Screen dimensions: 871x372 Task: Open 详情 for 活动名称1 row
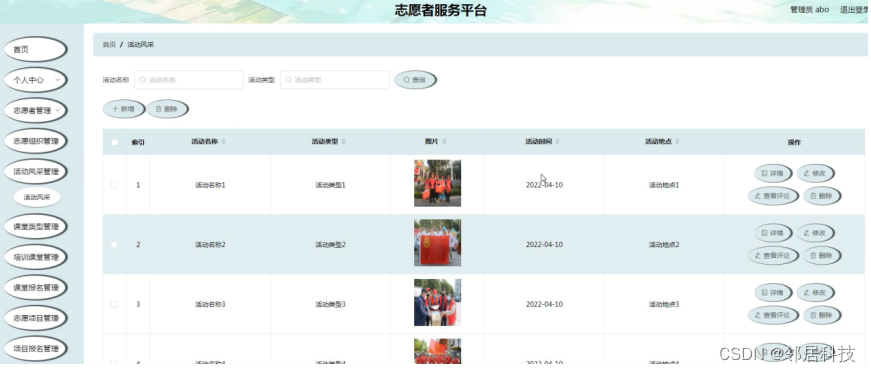pyautogui.click(x=773, y=173)
